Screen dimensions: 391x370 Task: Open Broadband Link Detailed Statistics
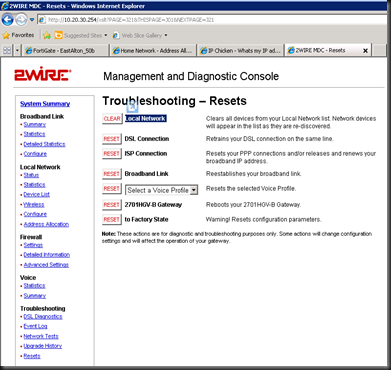click(x=44, y=144)
